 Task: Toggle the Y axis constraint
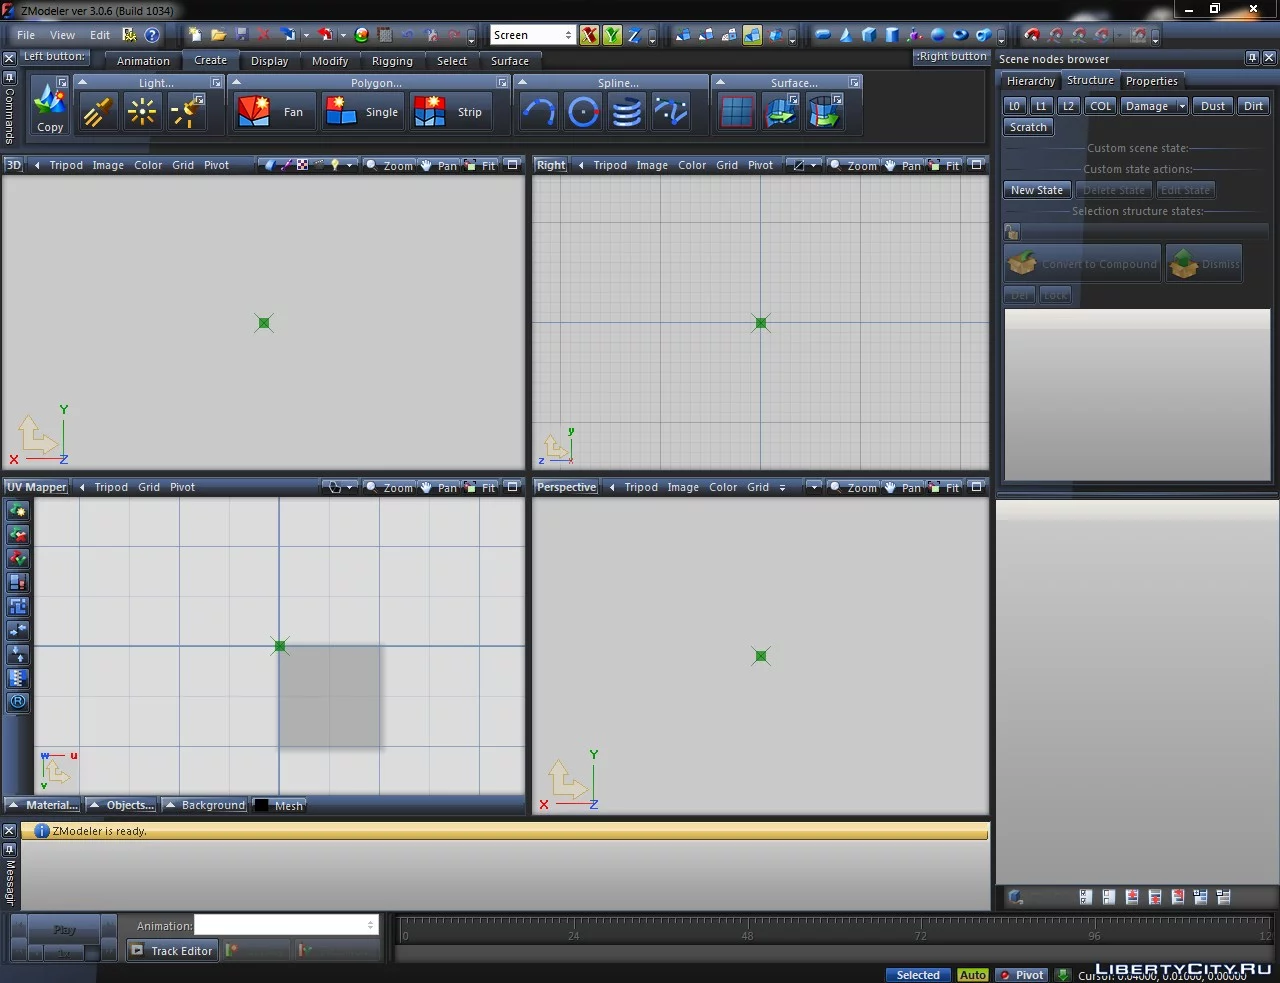(612, 35)
